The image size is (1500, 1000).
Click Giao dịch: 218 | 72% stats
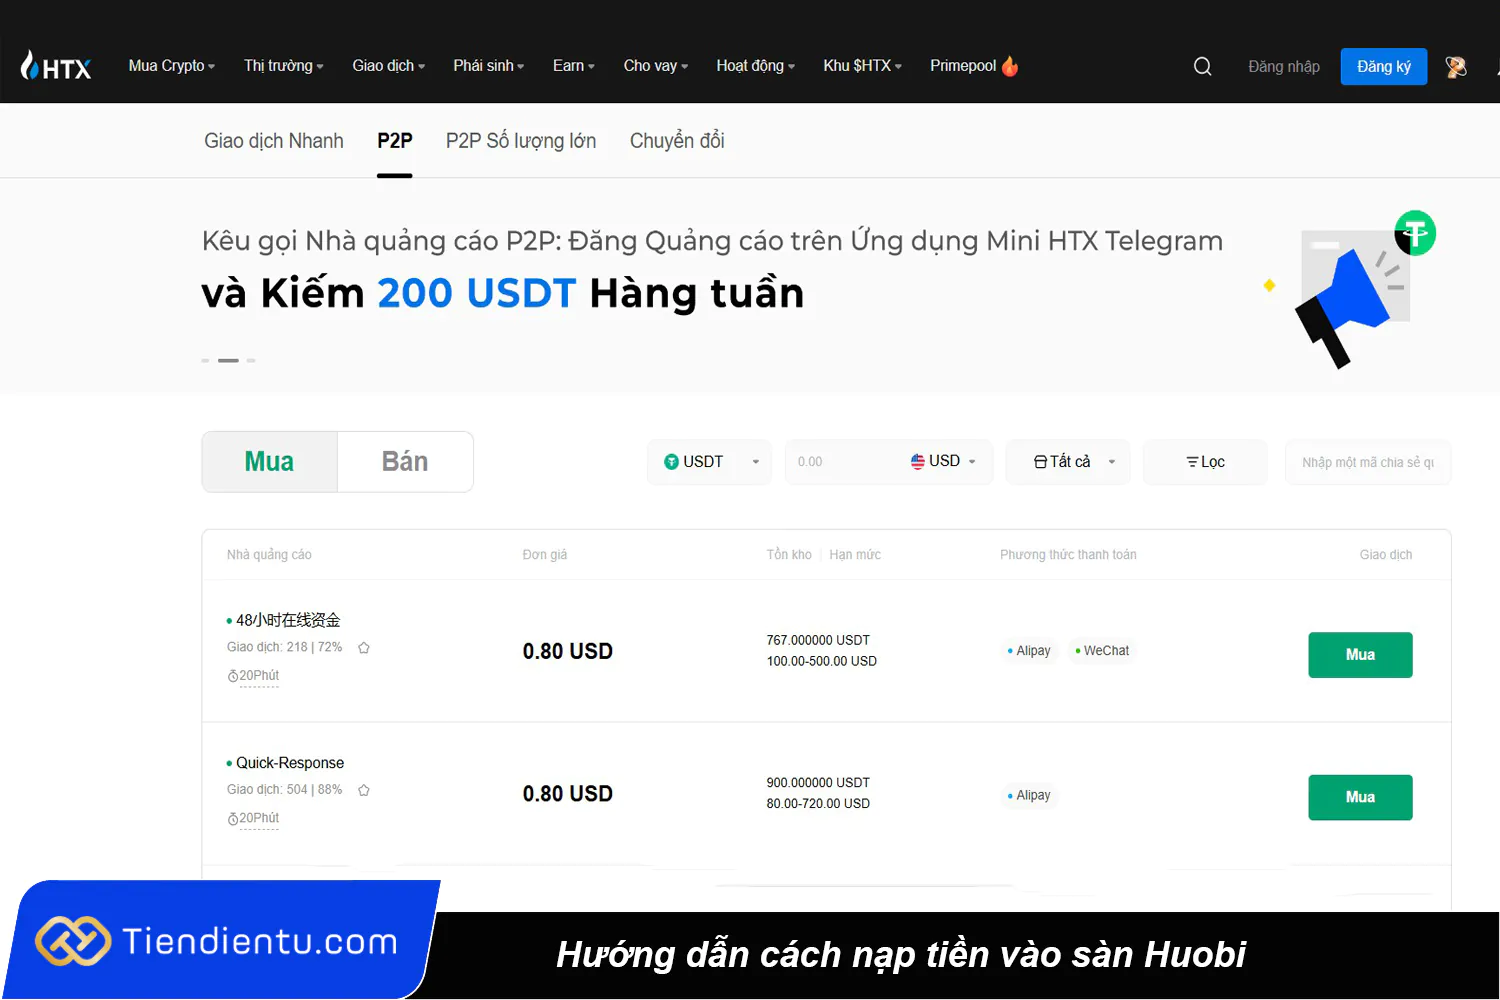click(x=284, y=647)
